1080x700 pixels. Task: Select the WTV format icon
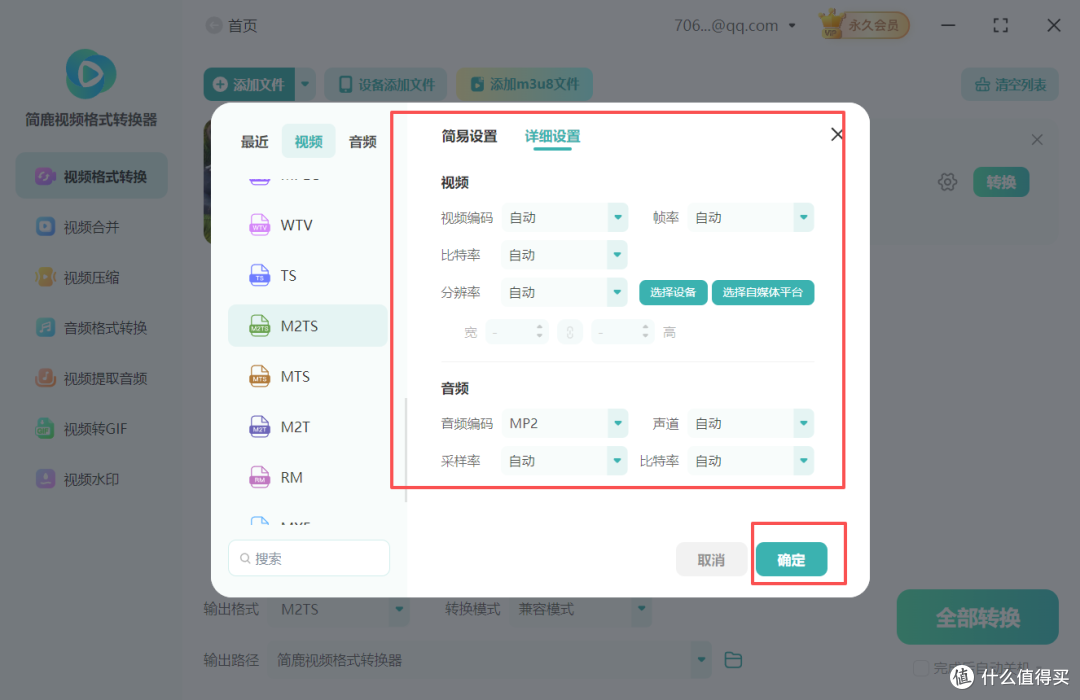(x=260, y=225)
